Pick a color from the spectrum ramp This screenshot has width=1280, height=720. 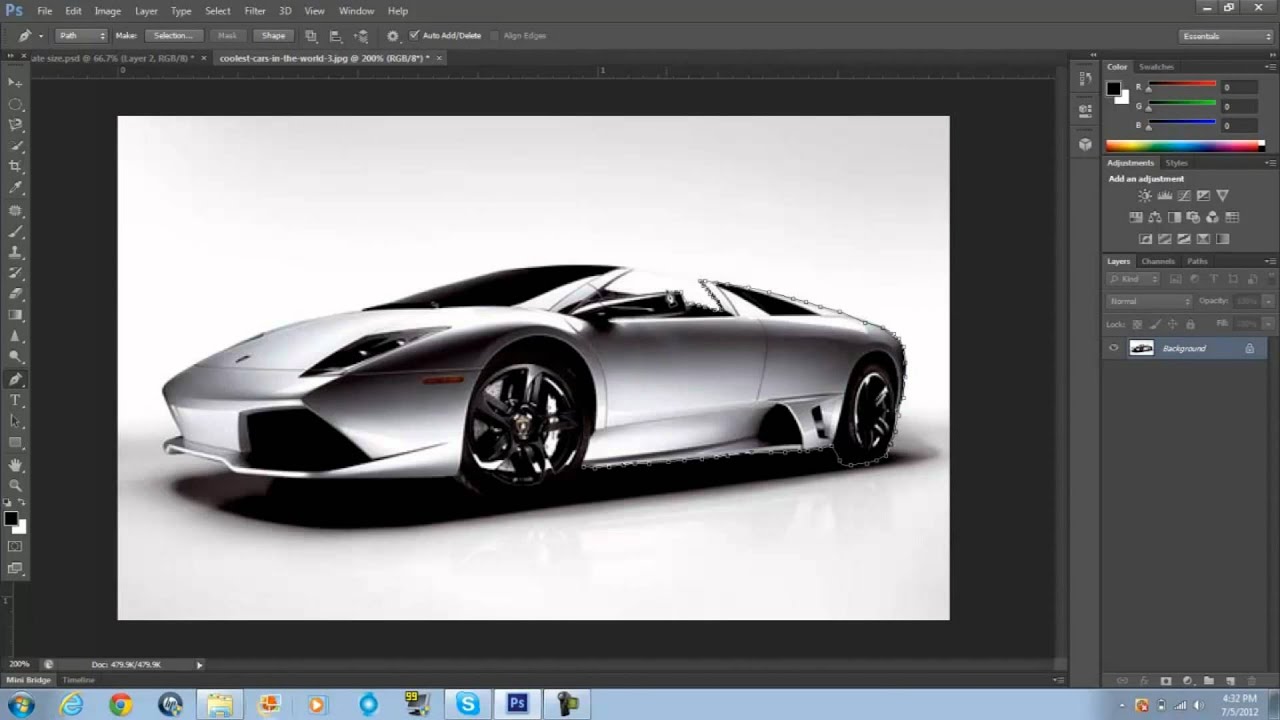pyautogui.click(x=1185, y=146)
